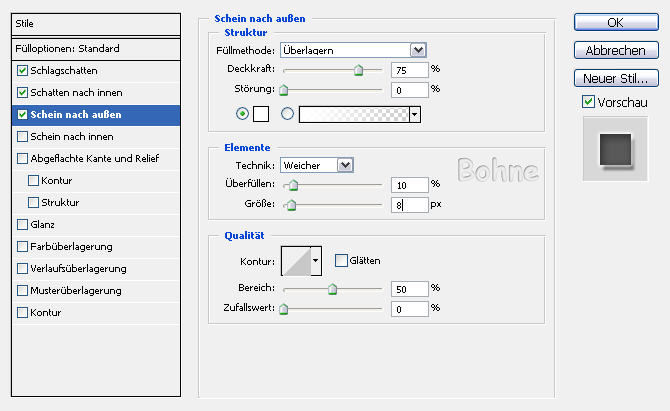Toggle the Vorschau preview checkbox

tap(588, 102)
